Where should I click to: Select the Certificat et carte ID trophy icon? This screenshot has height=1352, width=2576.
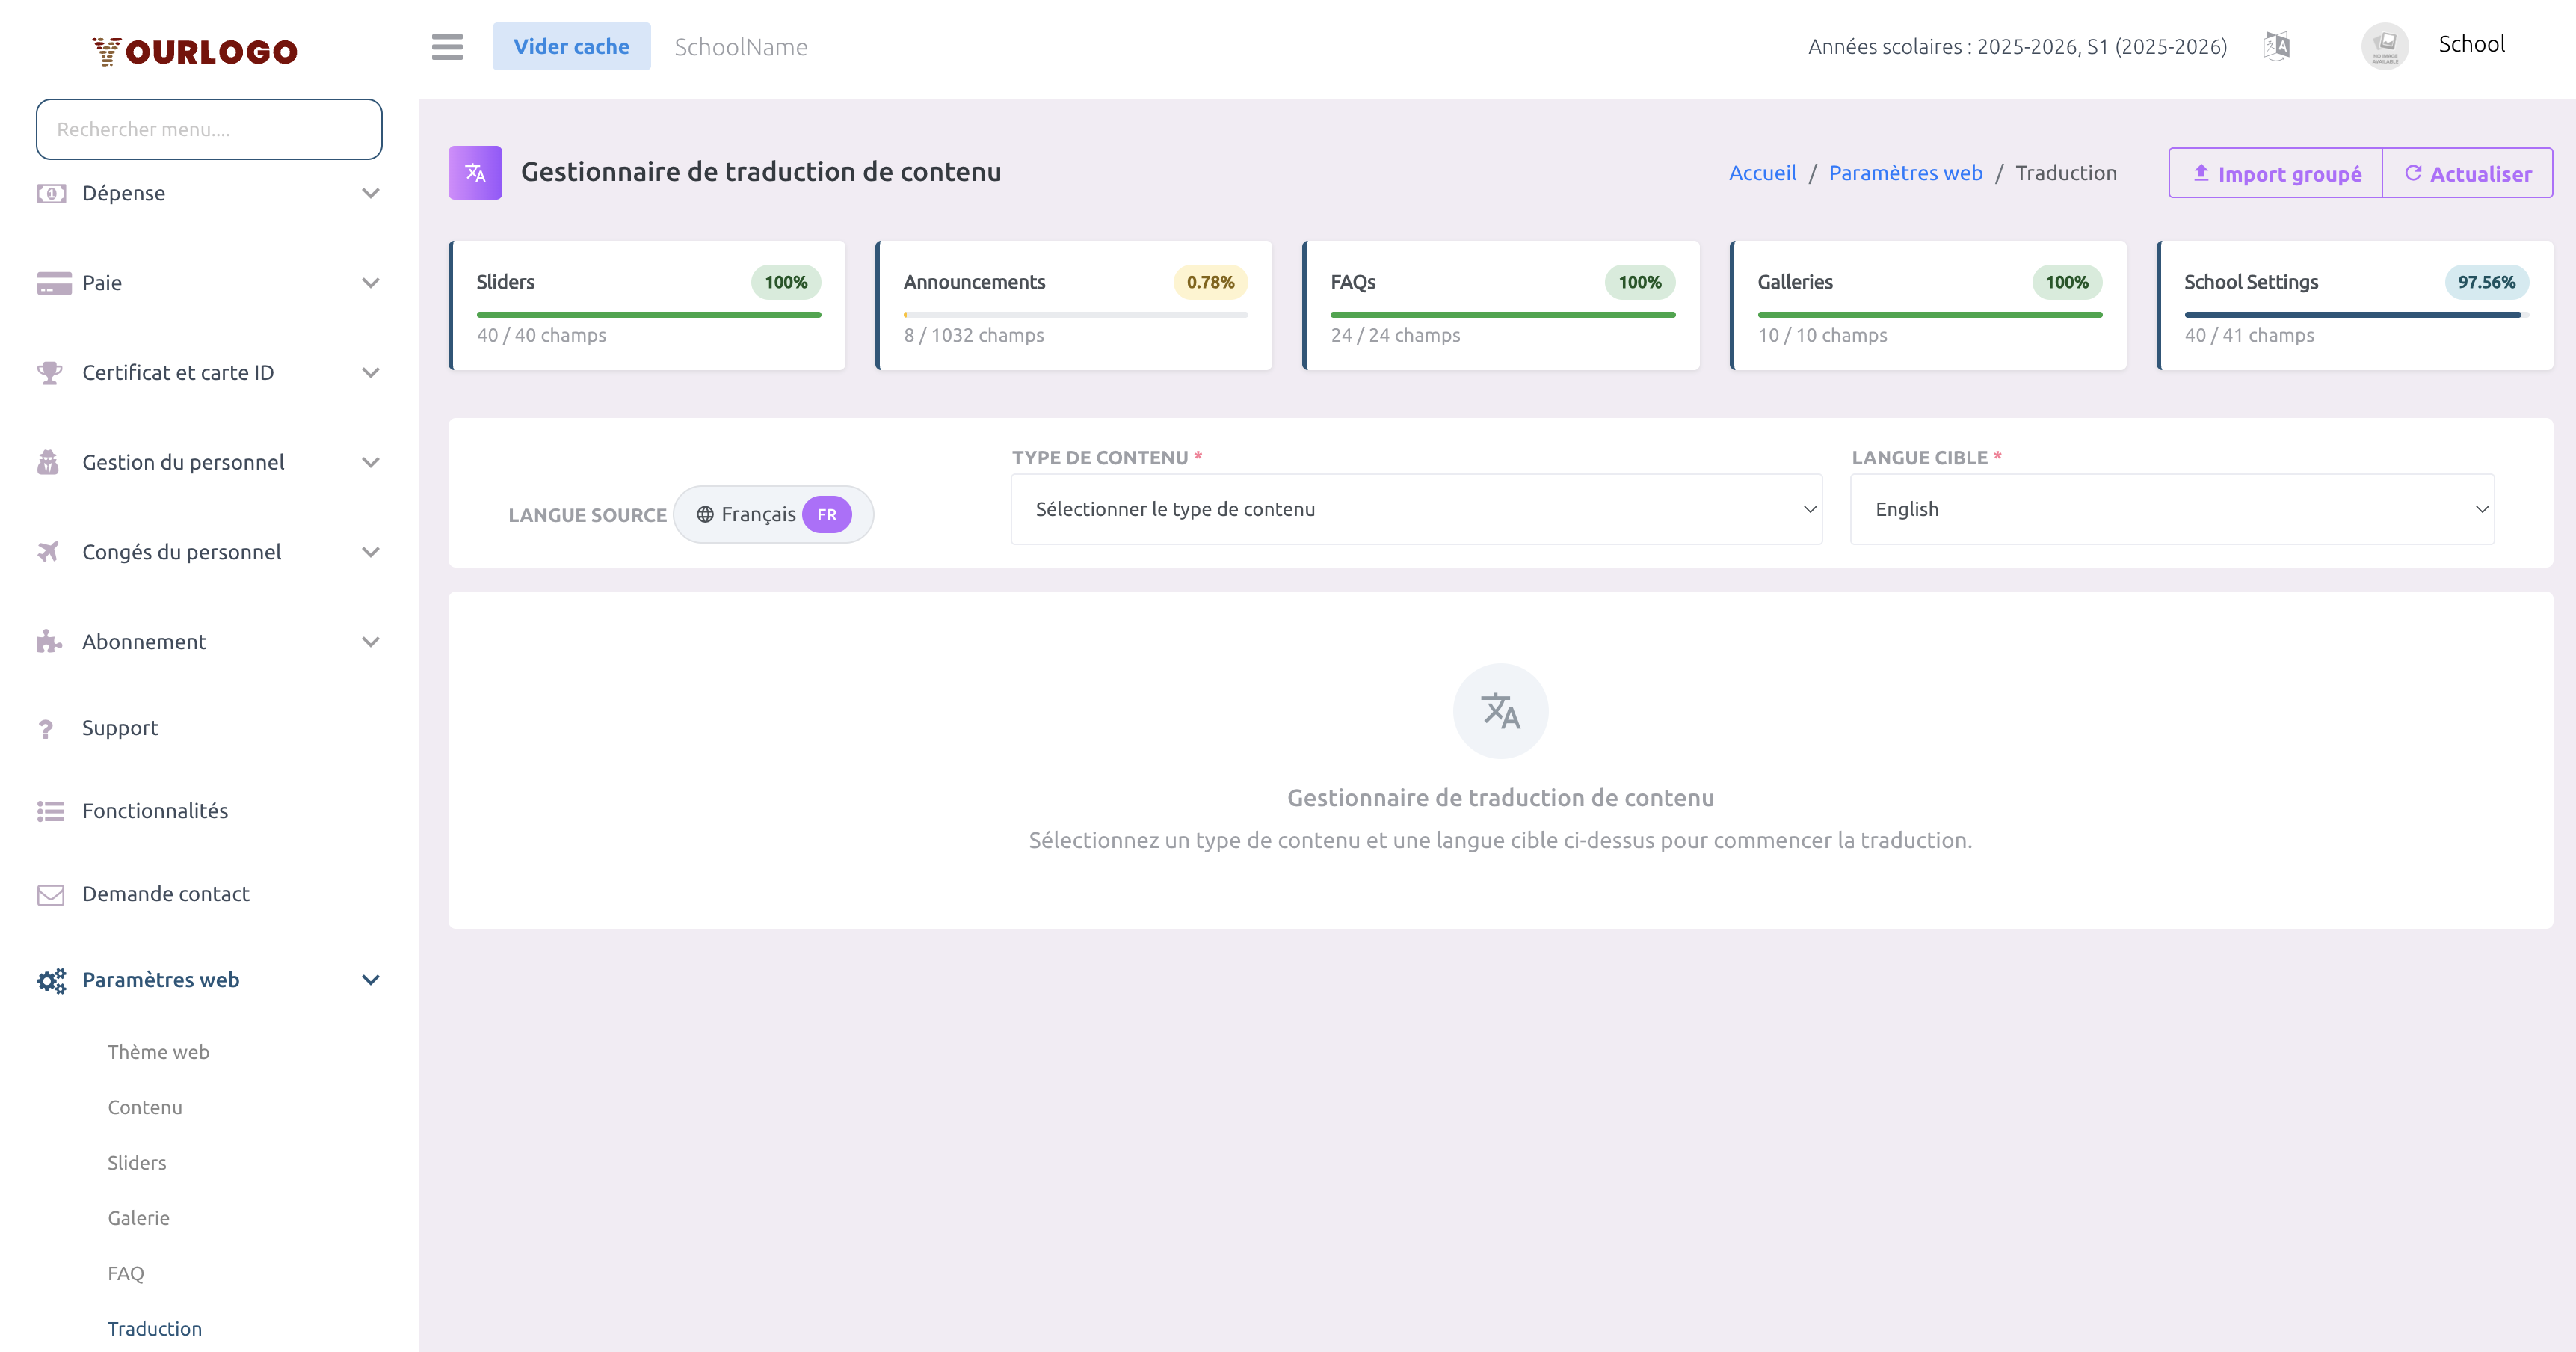click(x=51, y=372)
